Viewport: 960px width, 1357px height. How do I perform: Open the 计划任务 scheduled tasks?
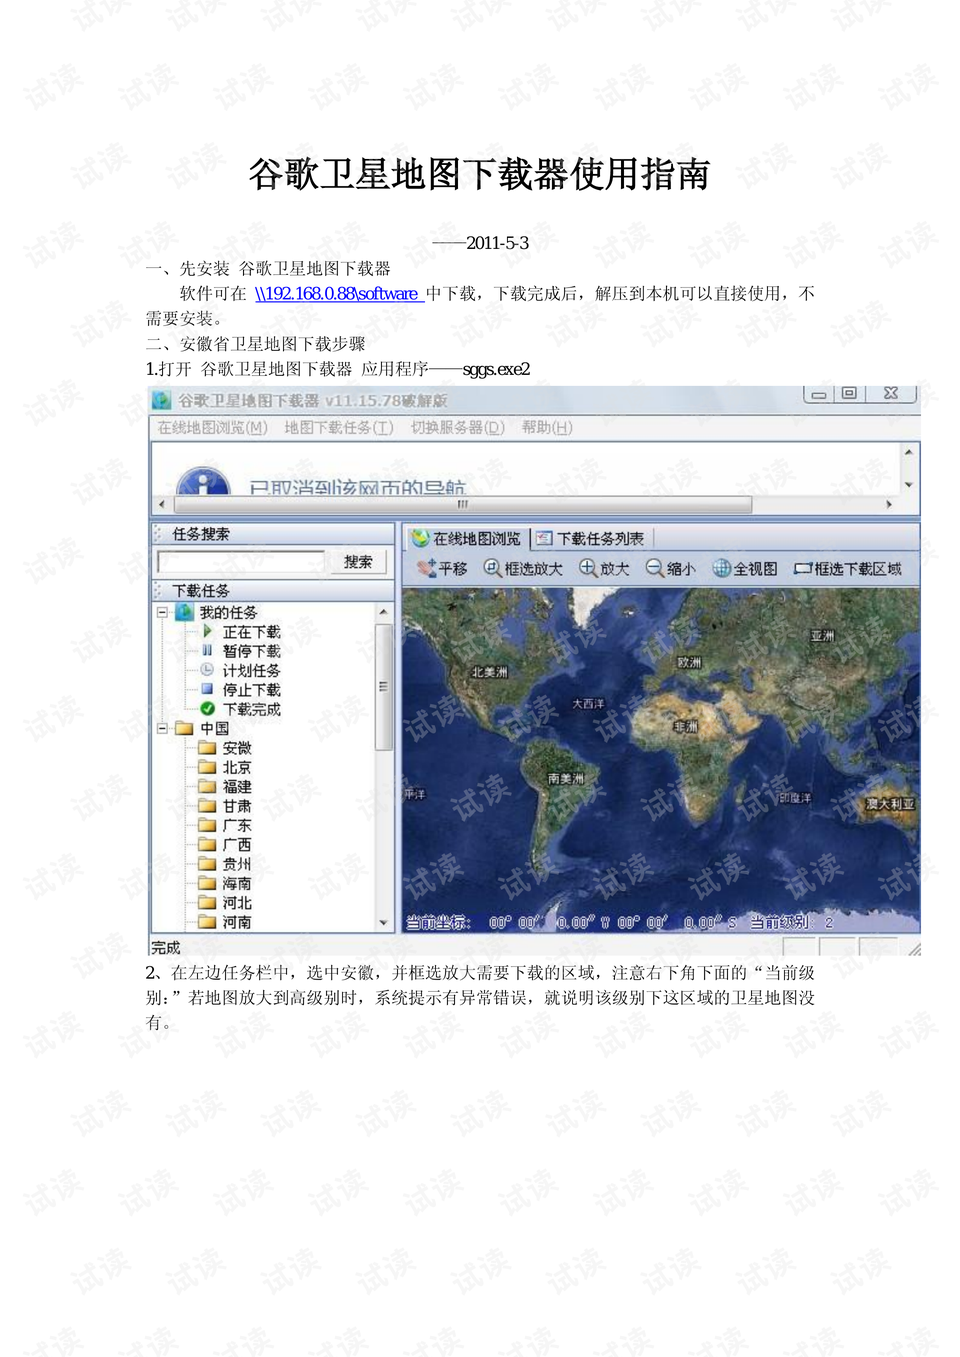click(x=241, y=670)
